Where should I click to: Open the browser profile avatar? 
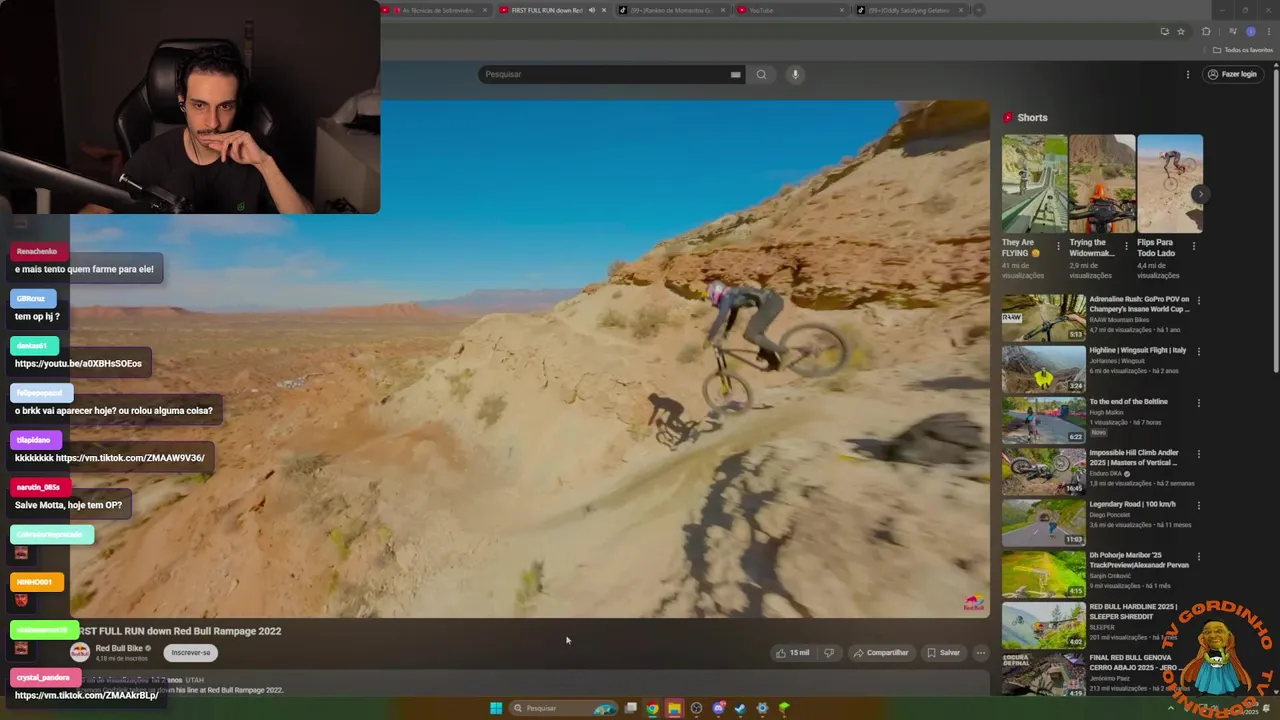point(1250,32)
